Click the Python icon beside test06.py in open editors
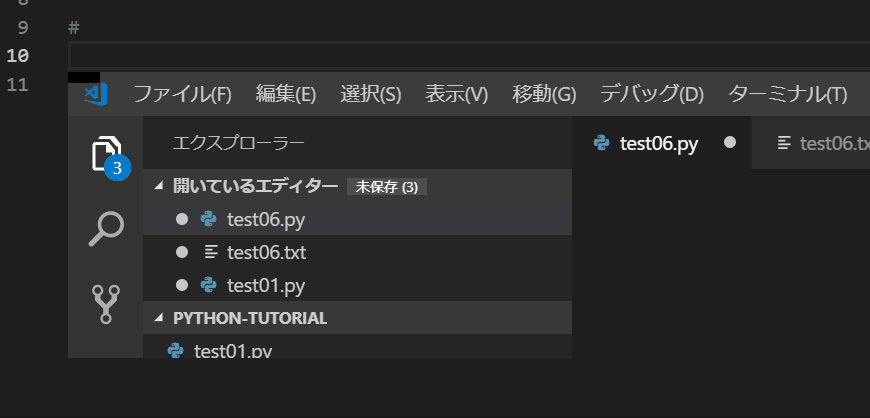 click(x=208, y=220)
